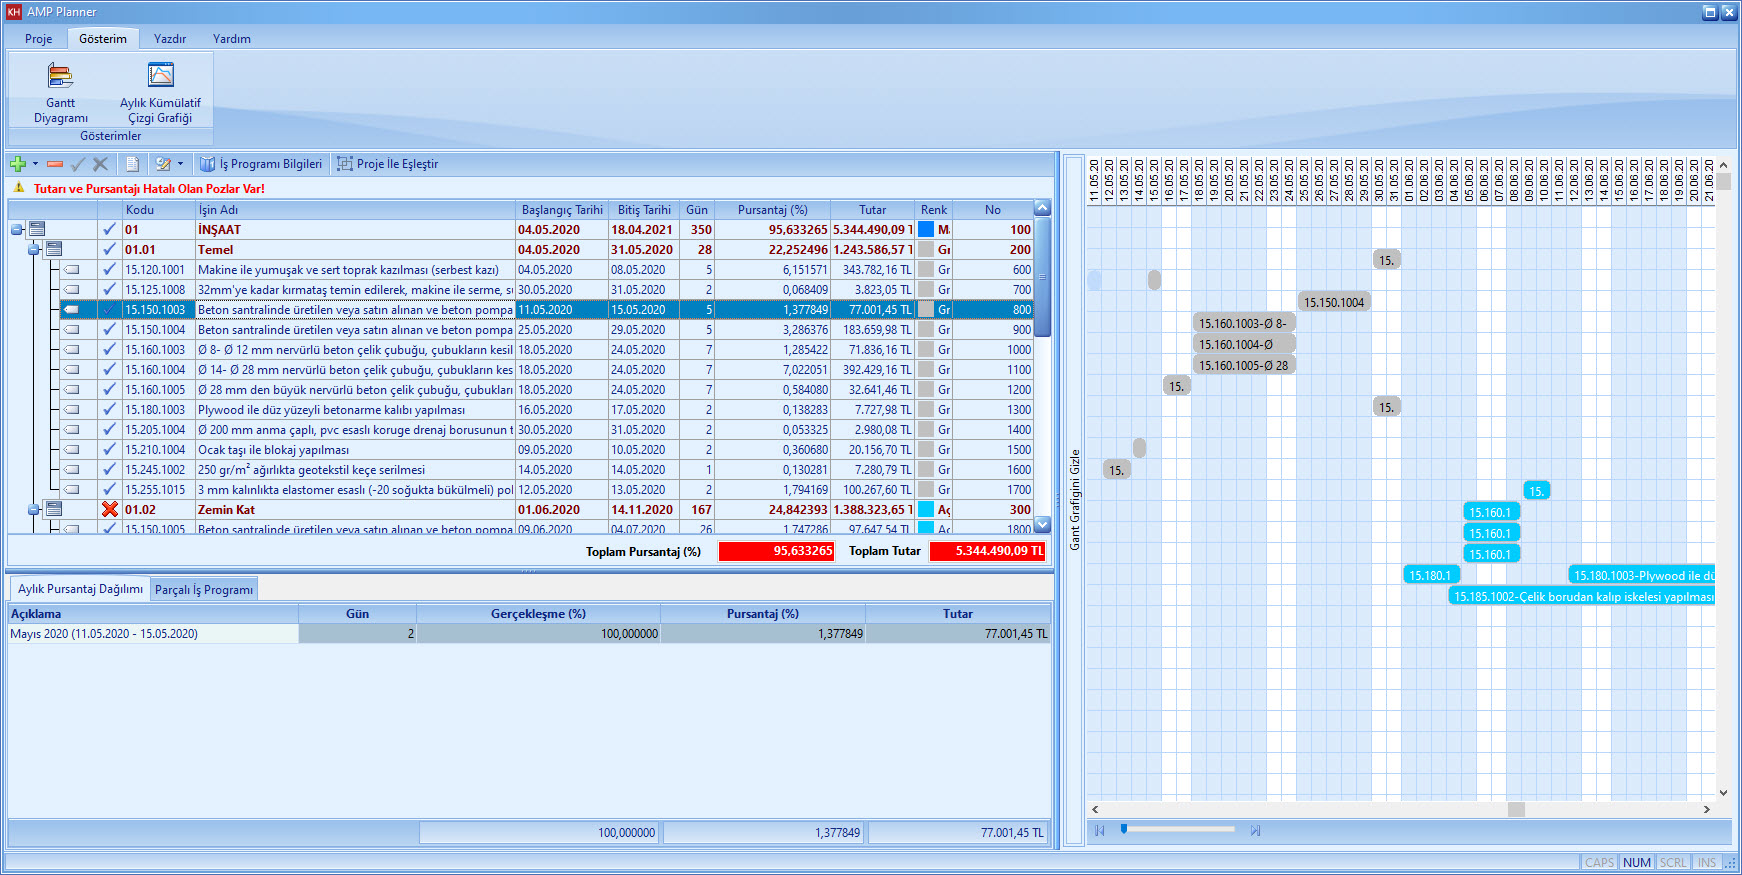Toggle the check mark on İNŞAAT row
Viewport: 1742px width, 875px height.
pos(110,230)
